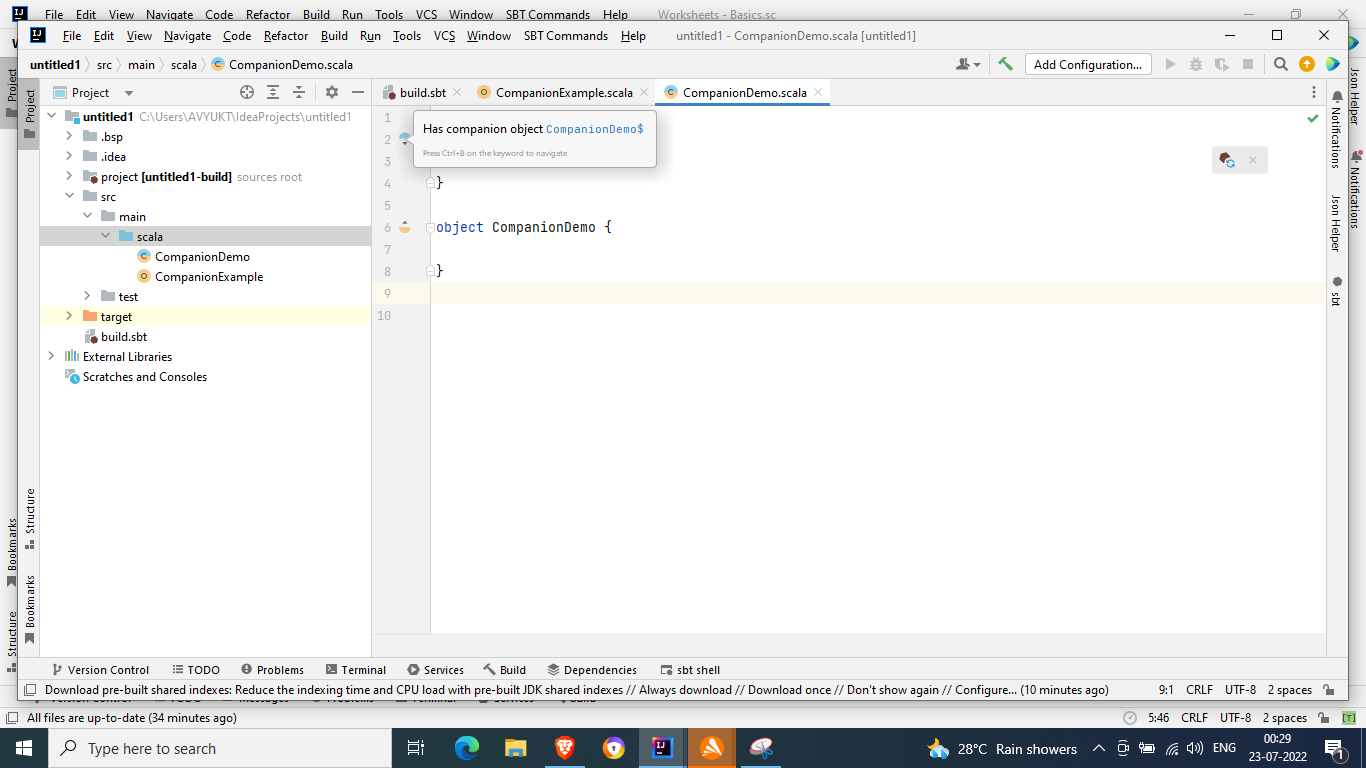The image size is (1366, 768).
Task: Open the Project view settings gear icon
Action: (x=330, y=92)
